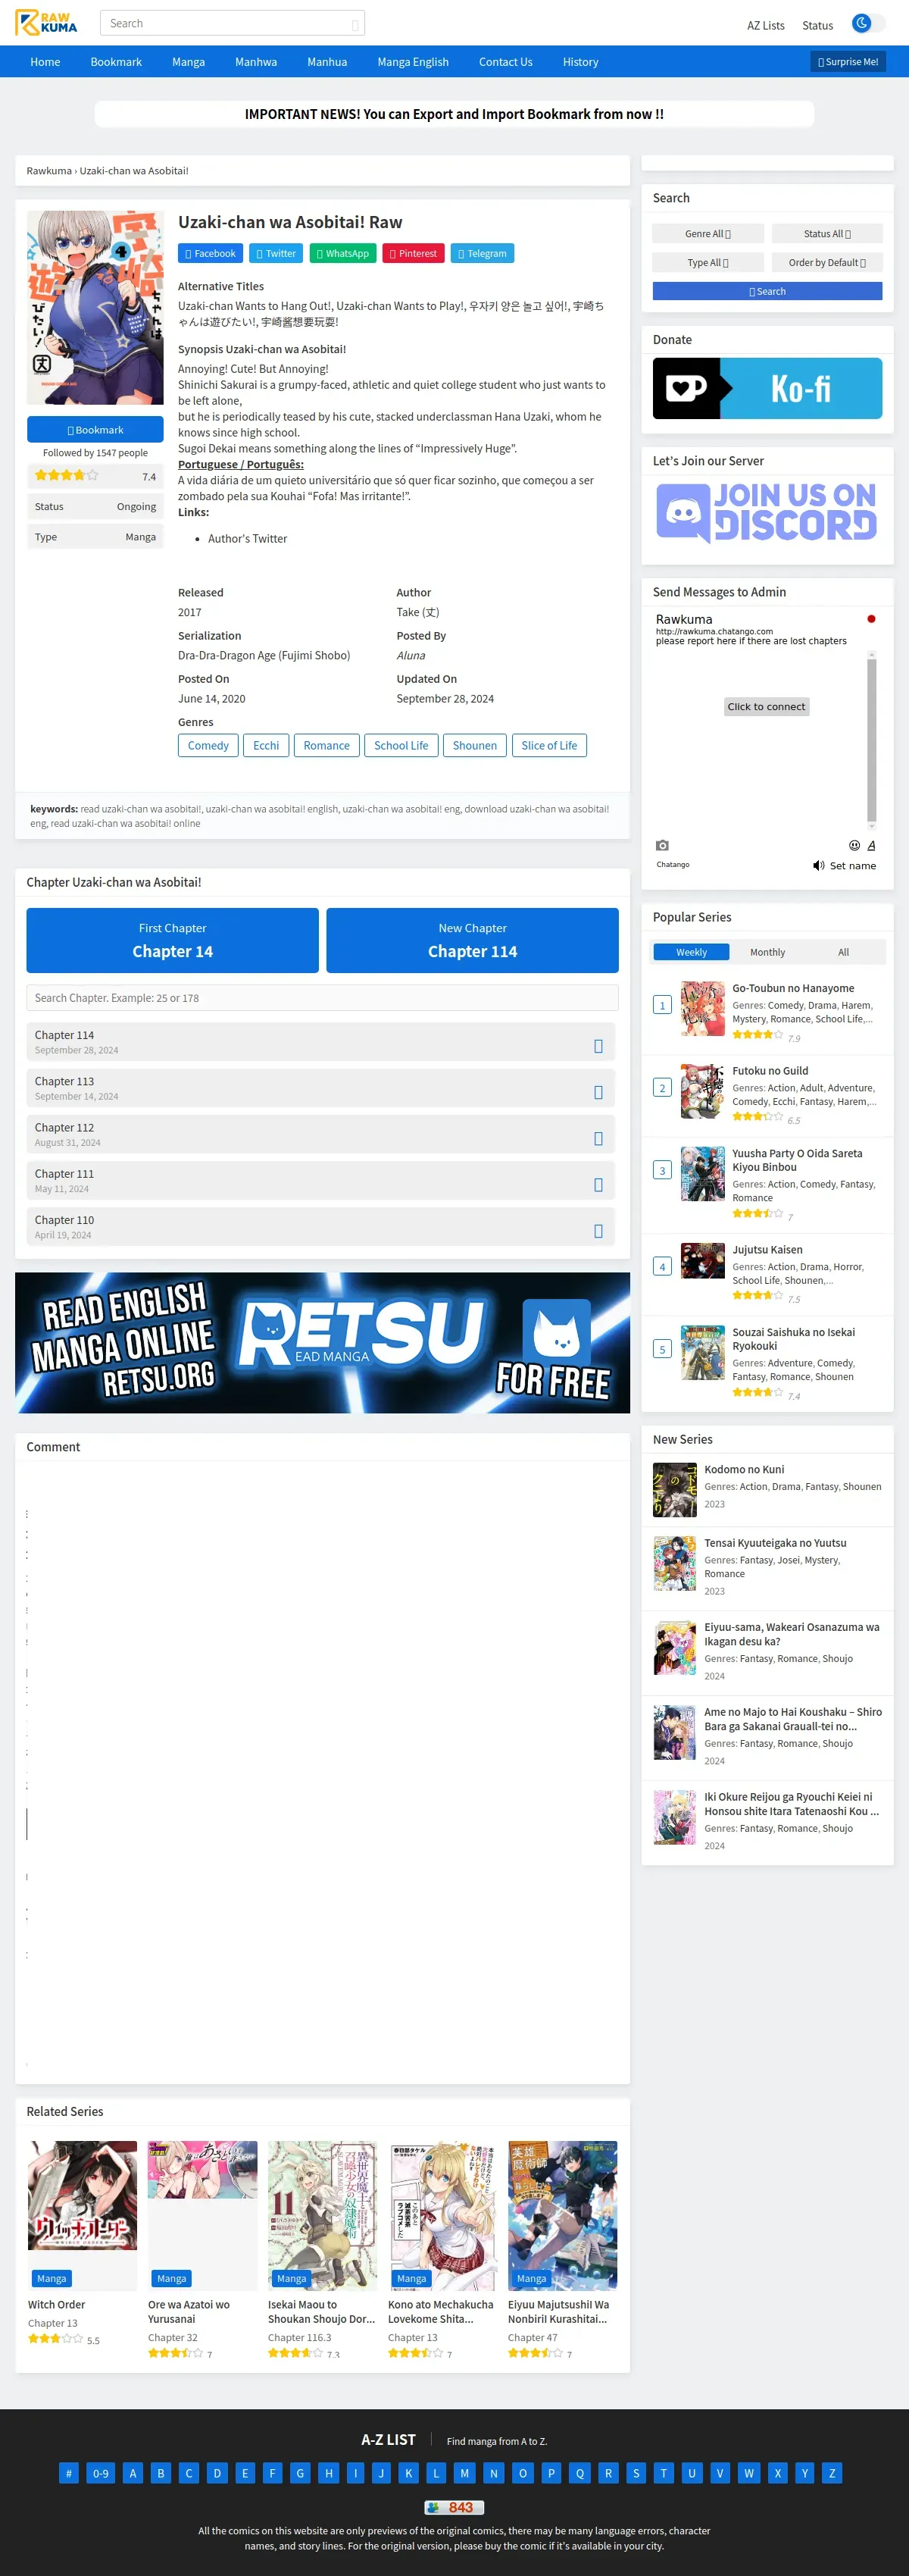Share via WhatsApp button

(343, 254)
